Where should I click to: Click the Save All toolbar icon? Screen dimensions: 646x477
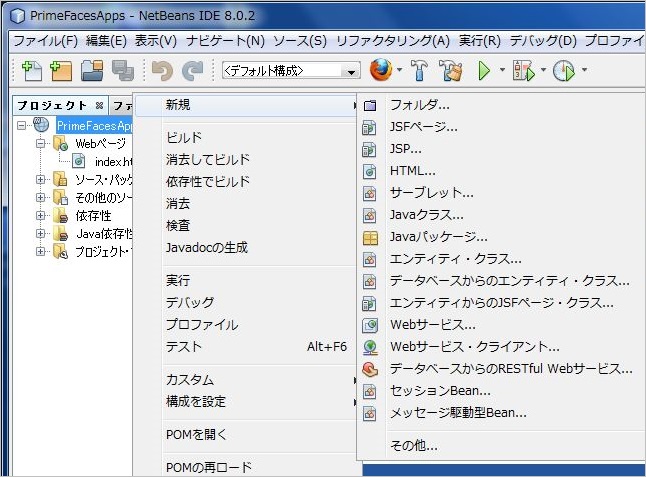tap(123, 70)
